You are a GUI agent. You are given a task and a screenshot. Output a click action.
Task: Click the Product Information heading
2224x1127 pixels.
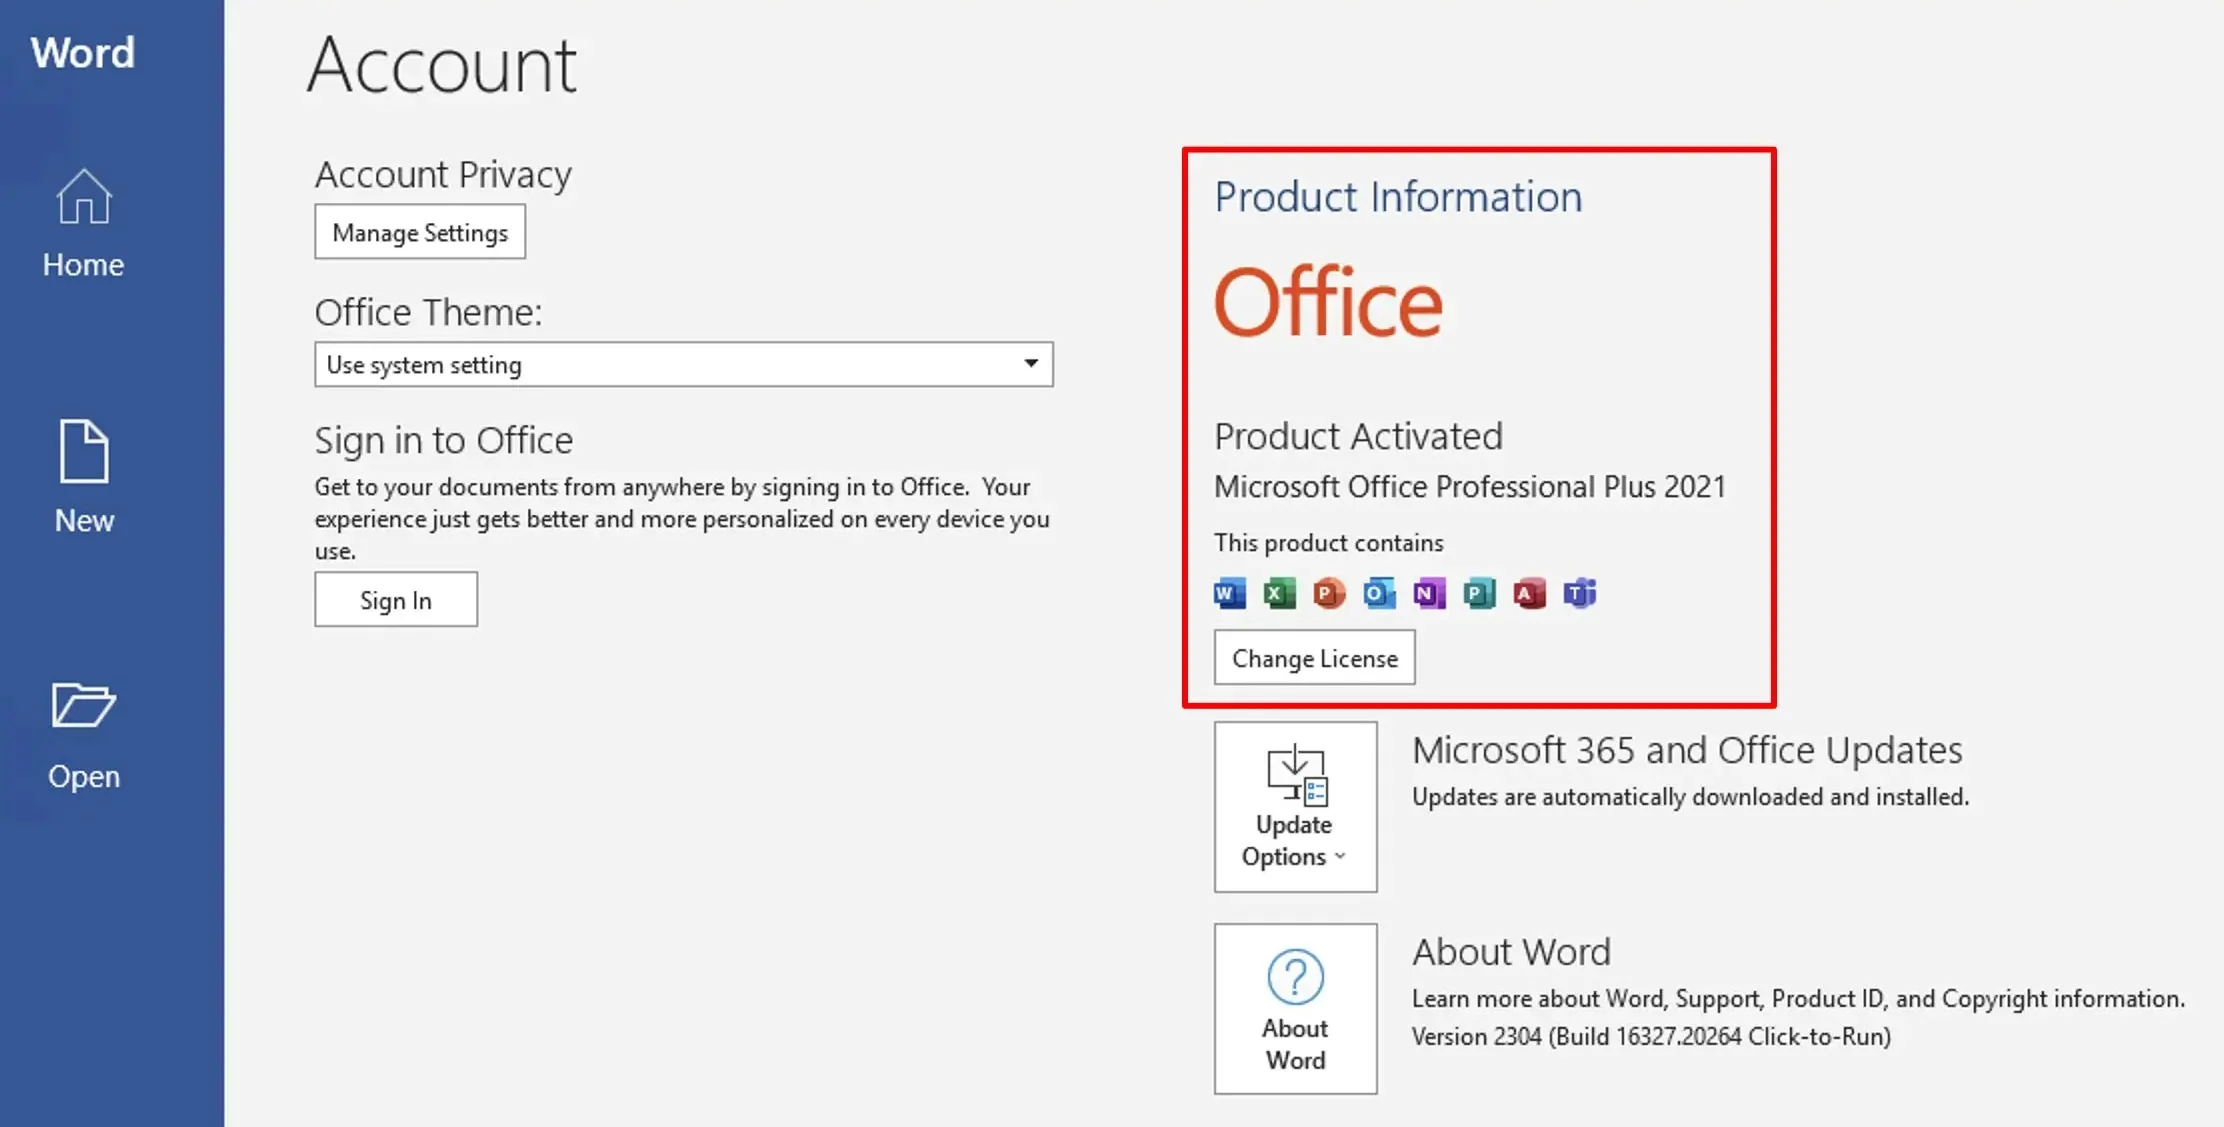(1398, 197)
